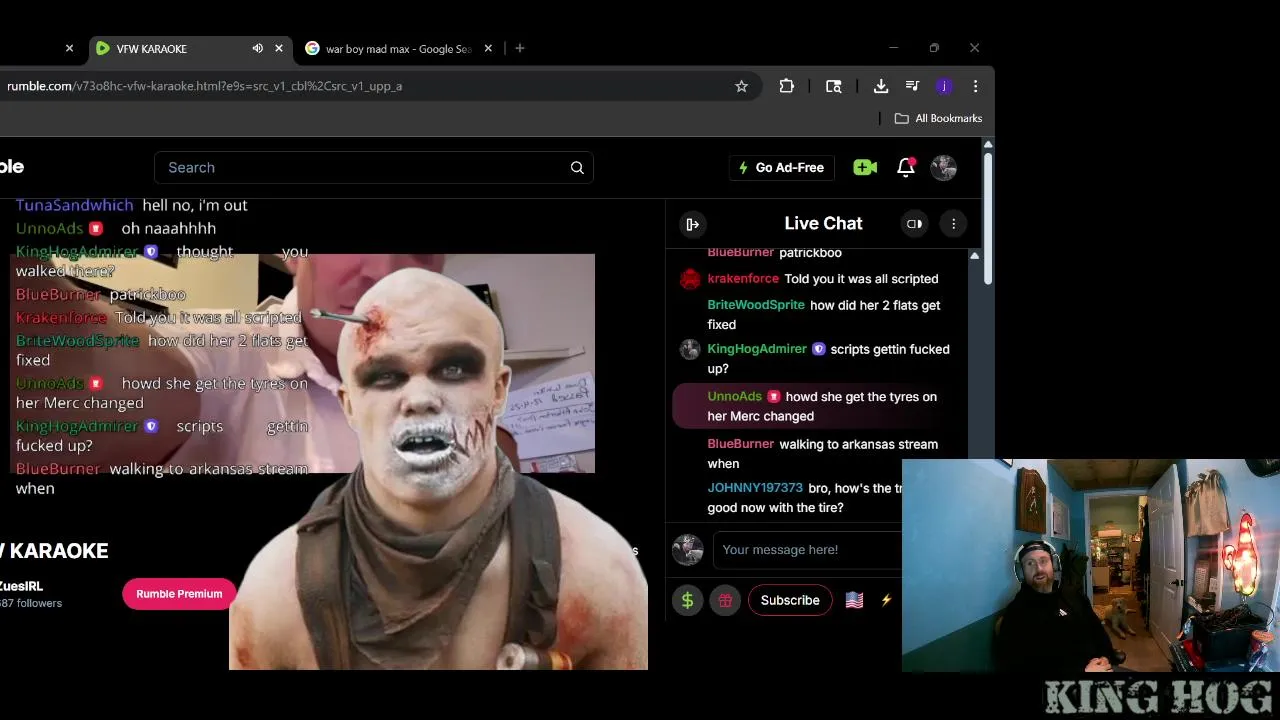Click the search magnifier icon
This screenshot has width=1280, height=720.
[577, 167]
